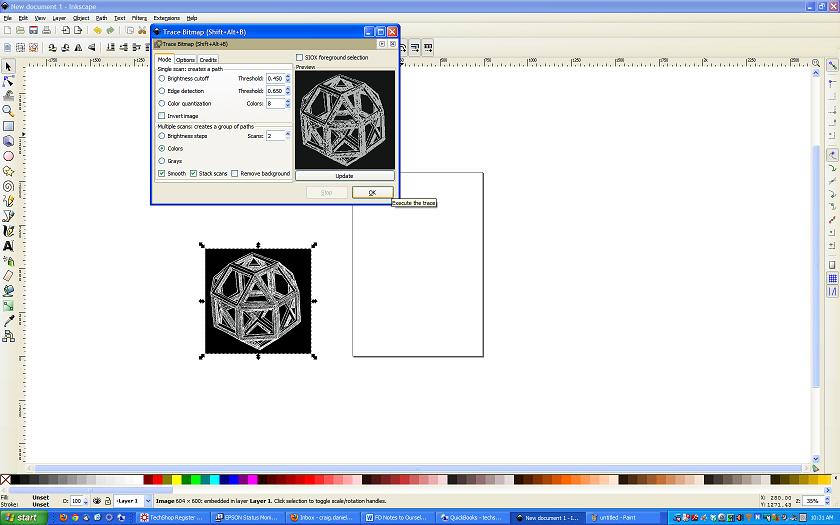Click the Update preview button
This screenshot has height=525, width=840.
coord(344,176)
